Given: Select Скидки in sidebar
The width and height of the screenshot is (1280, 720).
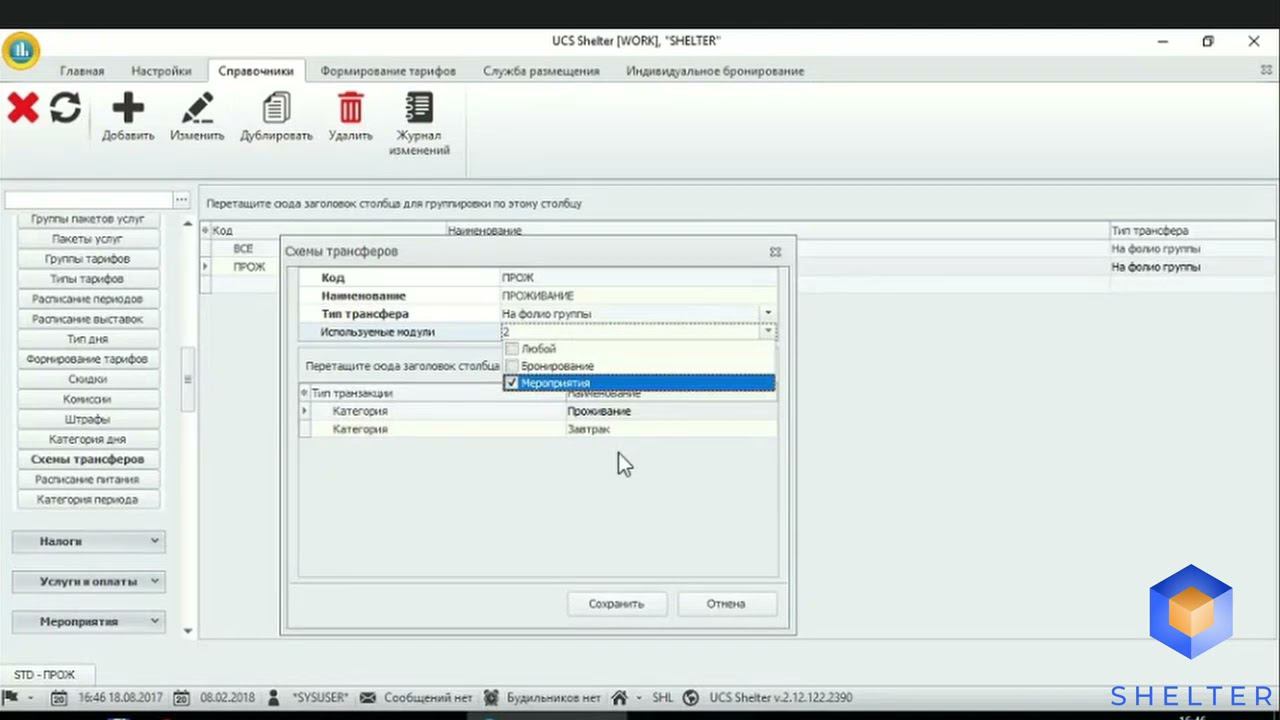Looking at the screenshot, I should click(88, 379).
